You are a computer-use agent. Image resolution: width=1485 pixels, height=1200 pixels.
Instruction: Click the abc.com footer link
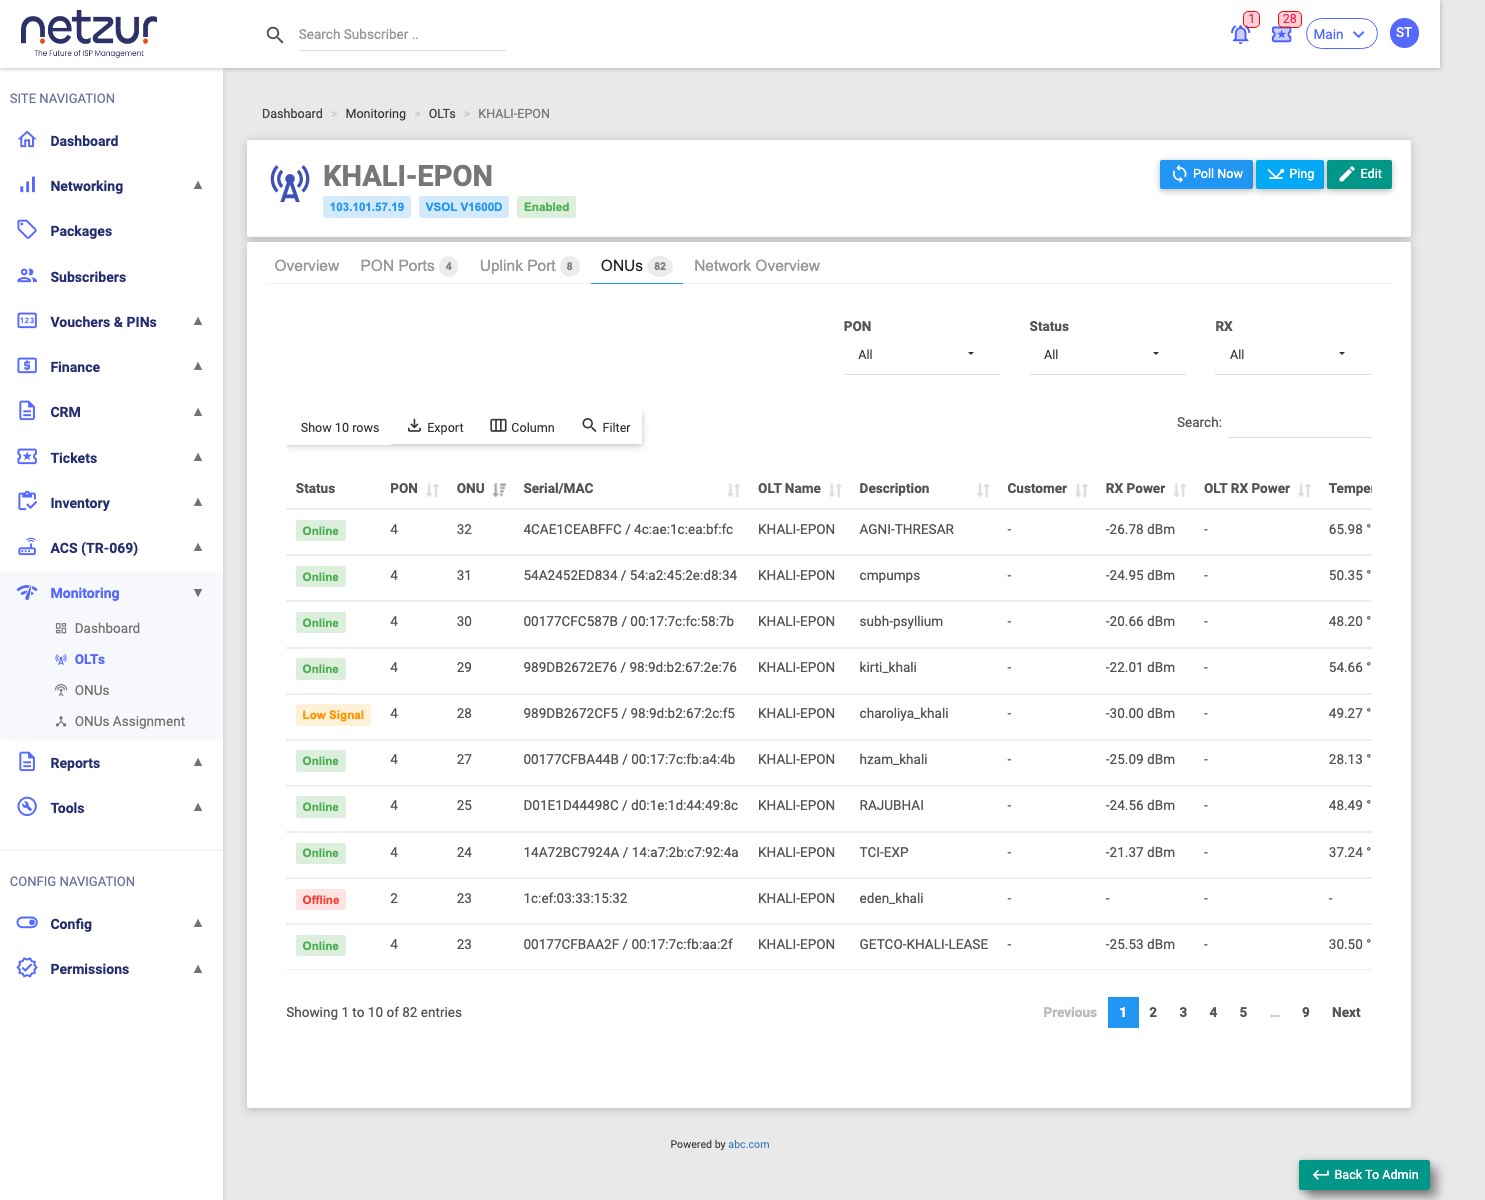click(749, 1144)
